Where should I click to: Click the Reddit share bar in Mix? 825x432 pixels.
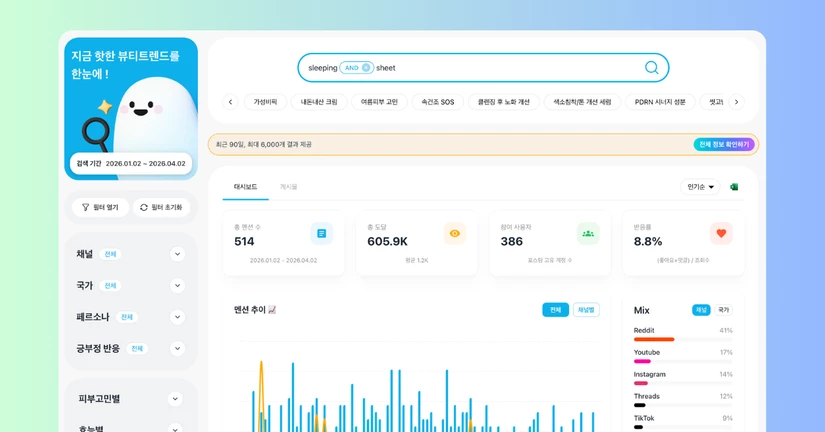(x=683, y=339)
